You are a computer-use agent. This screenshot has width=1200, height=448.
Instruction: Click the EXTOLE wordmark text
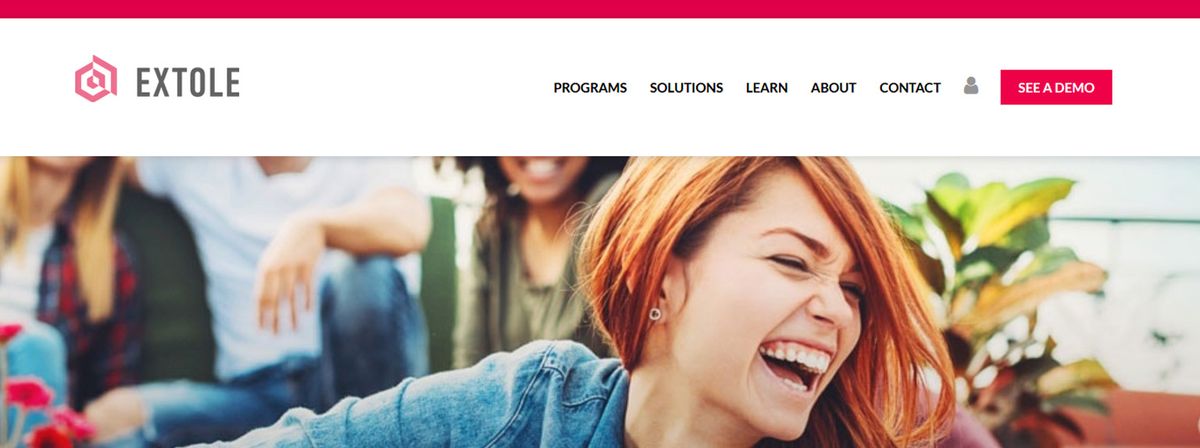[x=188, y=82]
